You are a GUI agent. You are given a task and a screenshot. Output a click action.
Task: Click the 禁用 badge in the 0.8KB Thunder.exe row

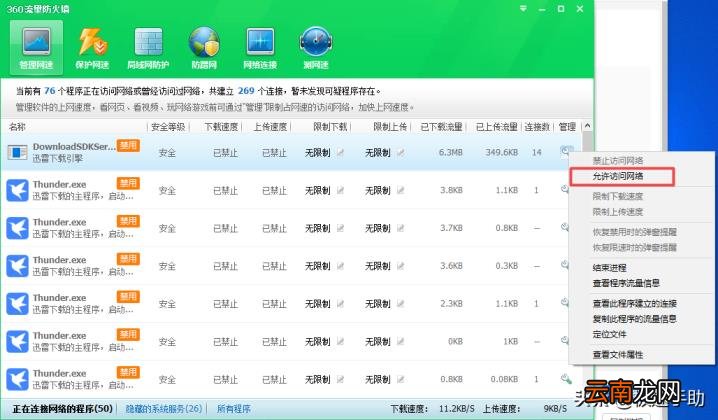(128, 372)
